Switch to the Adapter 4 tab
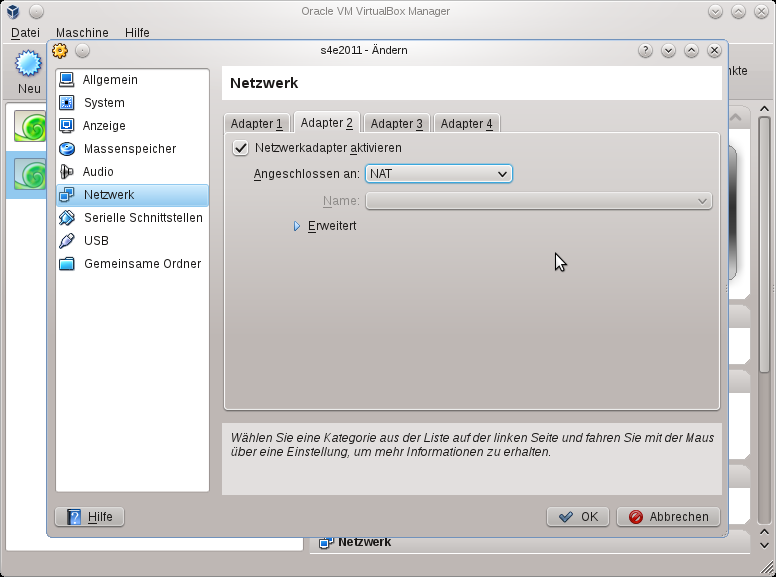Screen dimensions: 776x577 467,123
